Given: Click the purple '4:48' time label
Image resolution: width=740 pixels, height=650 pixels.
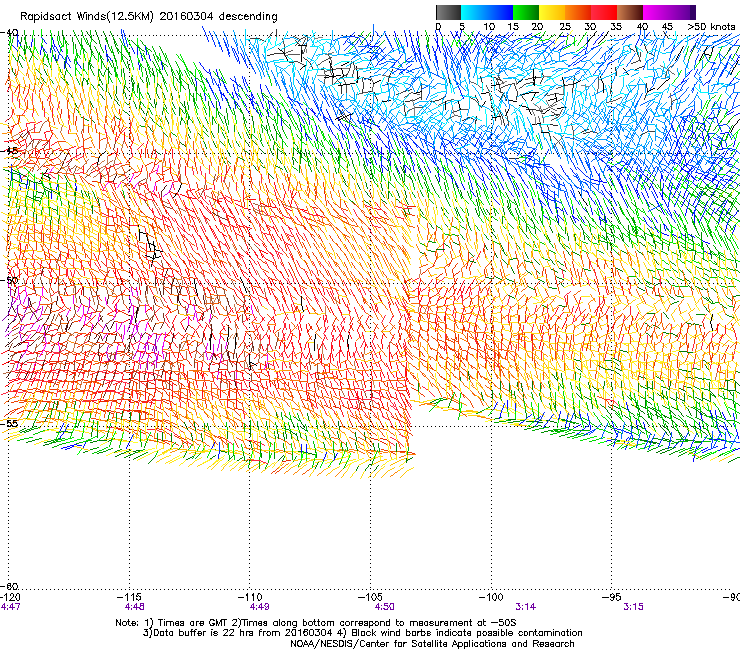Looking at the screenshot, I should (x=135, y=607).
